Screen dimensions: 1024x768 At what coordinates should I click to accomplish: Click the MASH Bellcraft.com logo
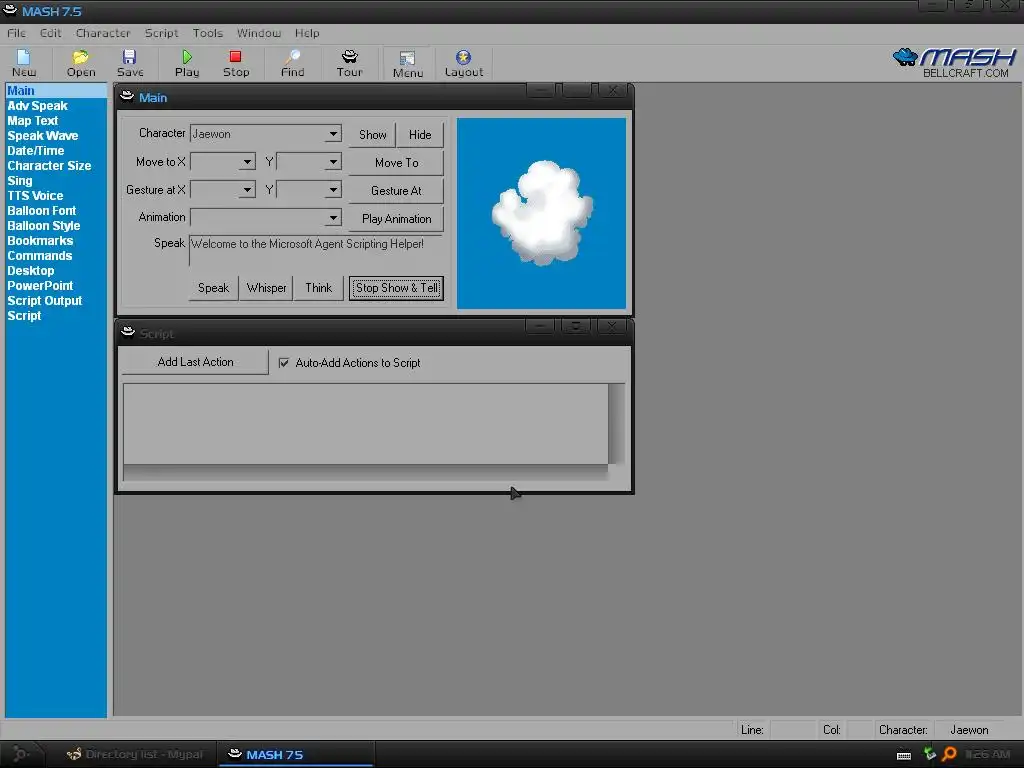tap(953, 63)
